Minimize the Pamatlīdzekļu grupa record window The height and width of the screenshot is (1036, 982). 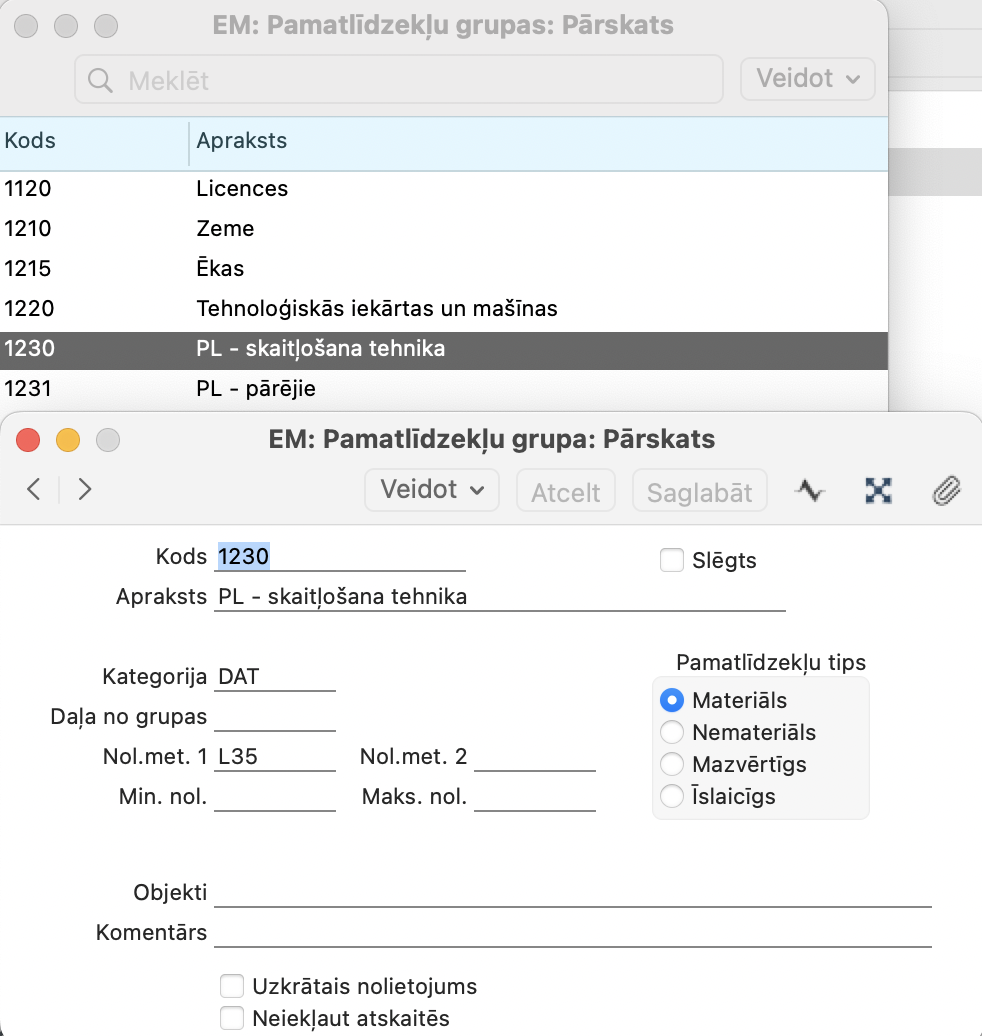tap(67, 440)
